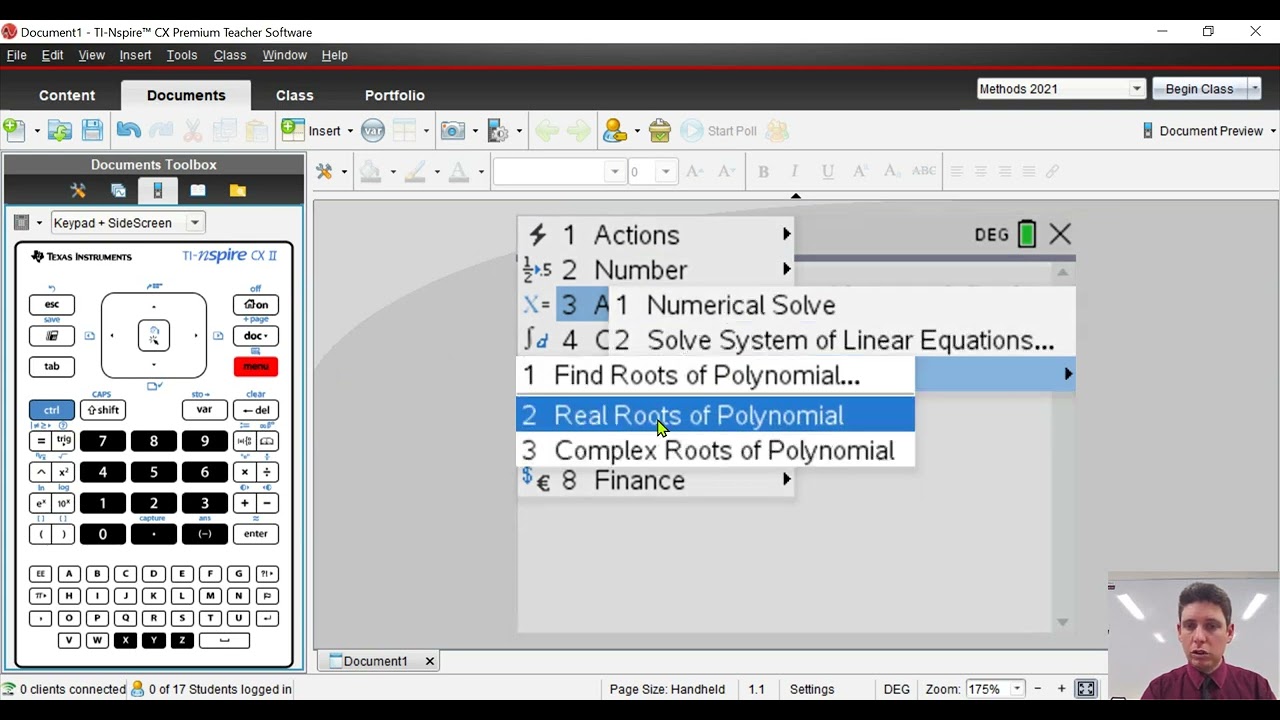Click the collect/ballot box icon
Viewport: 1280px width, 720px height.
point(660,131)
